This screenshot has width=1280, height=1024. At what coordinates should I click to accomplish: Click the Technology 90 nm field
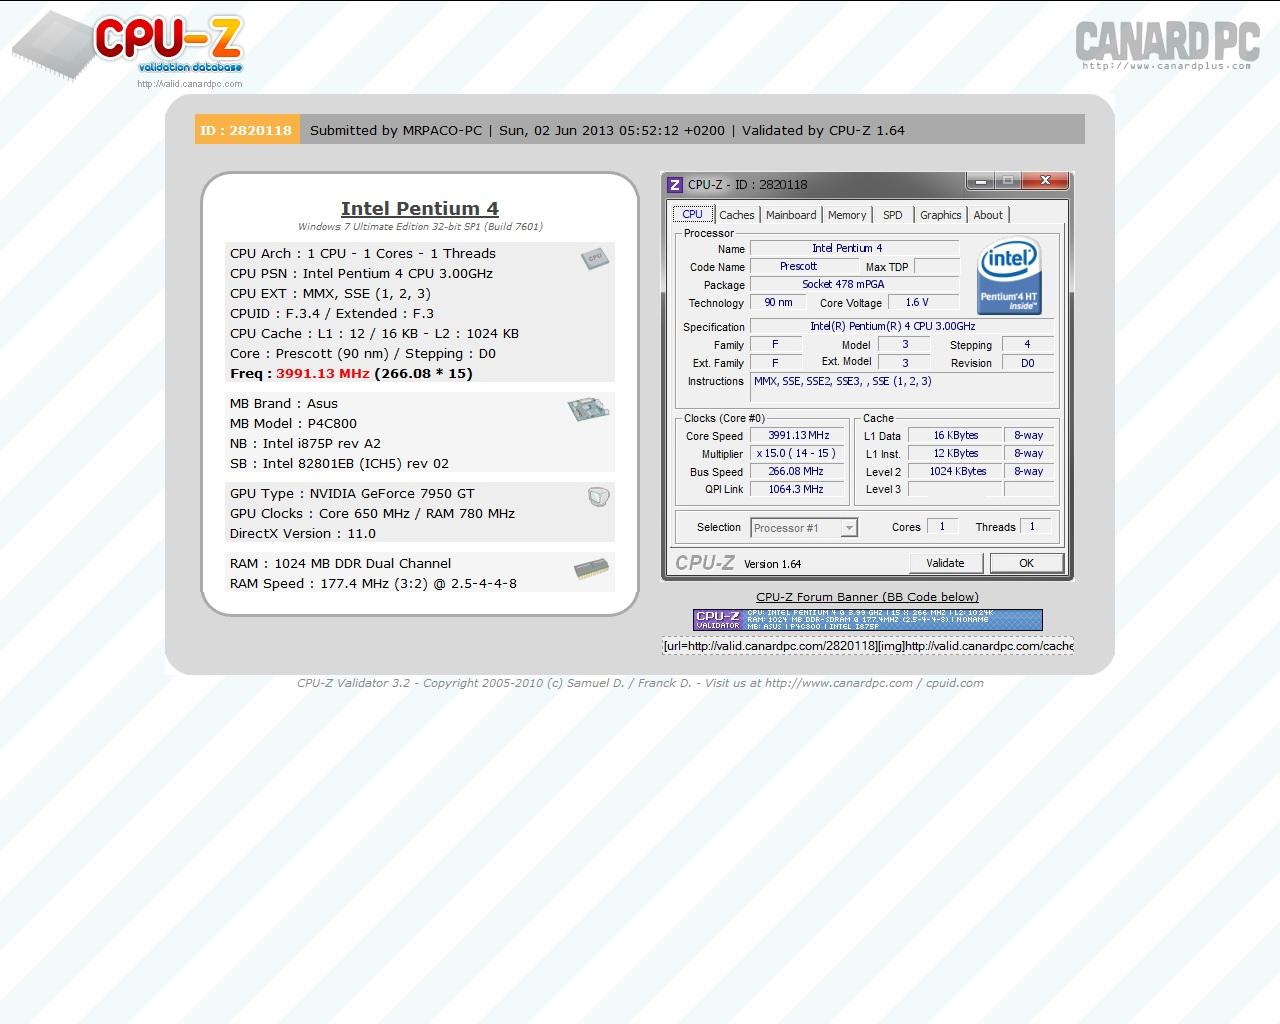[777, 303]
